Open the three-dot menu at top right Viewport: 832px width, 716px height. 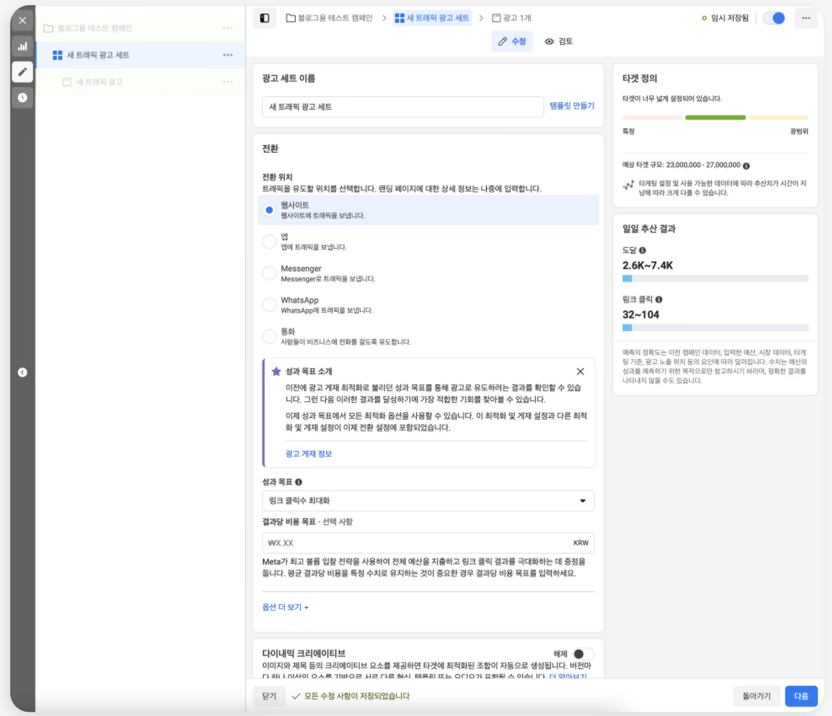806,18
